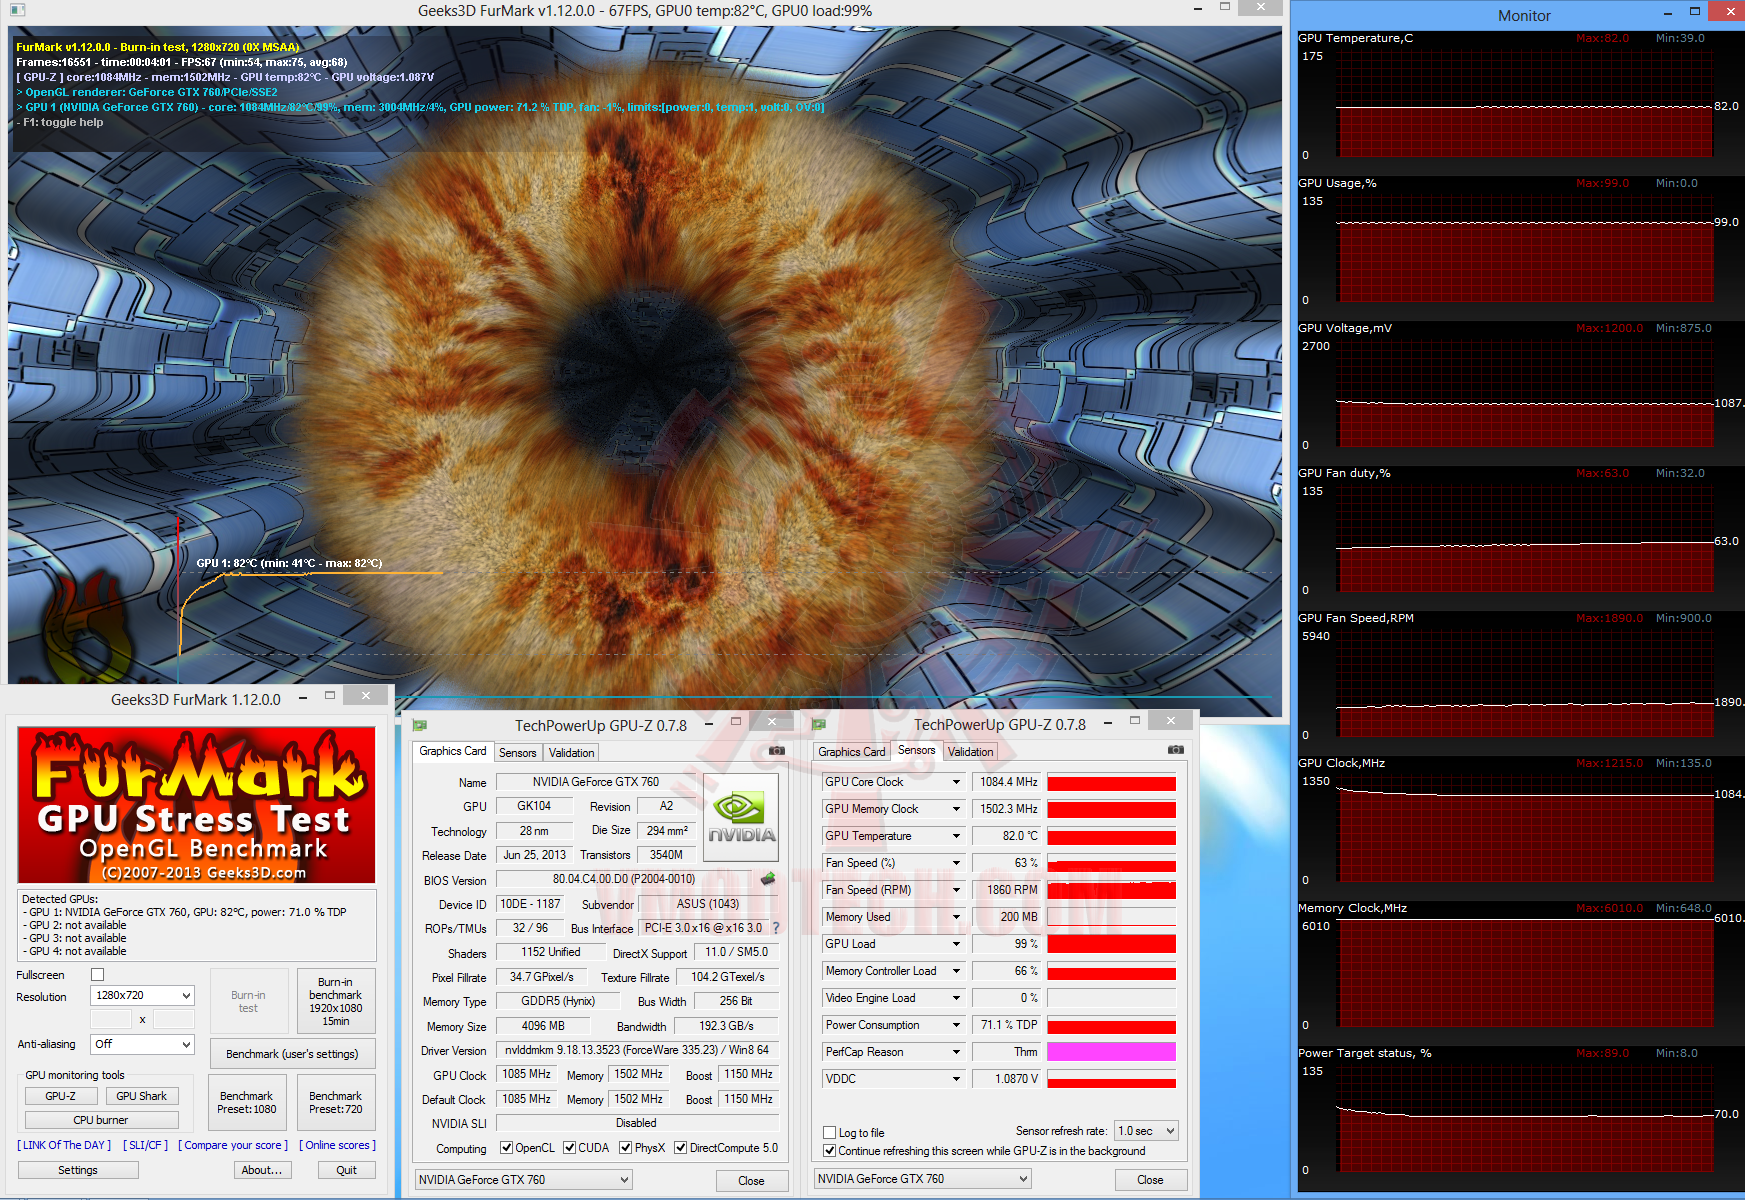
Task: Click Benchmark (user's settings) button
Action: pos(292,1054)
